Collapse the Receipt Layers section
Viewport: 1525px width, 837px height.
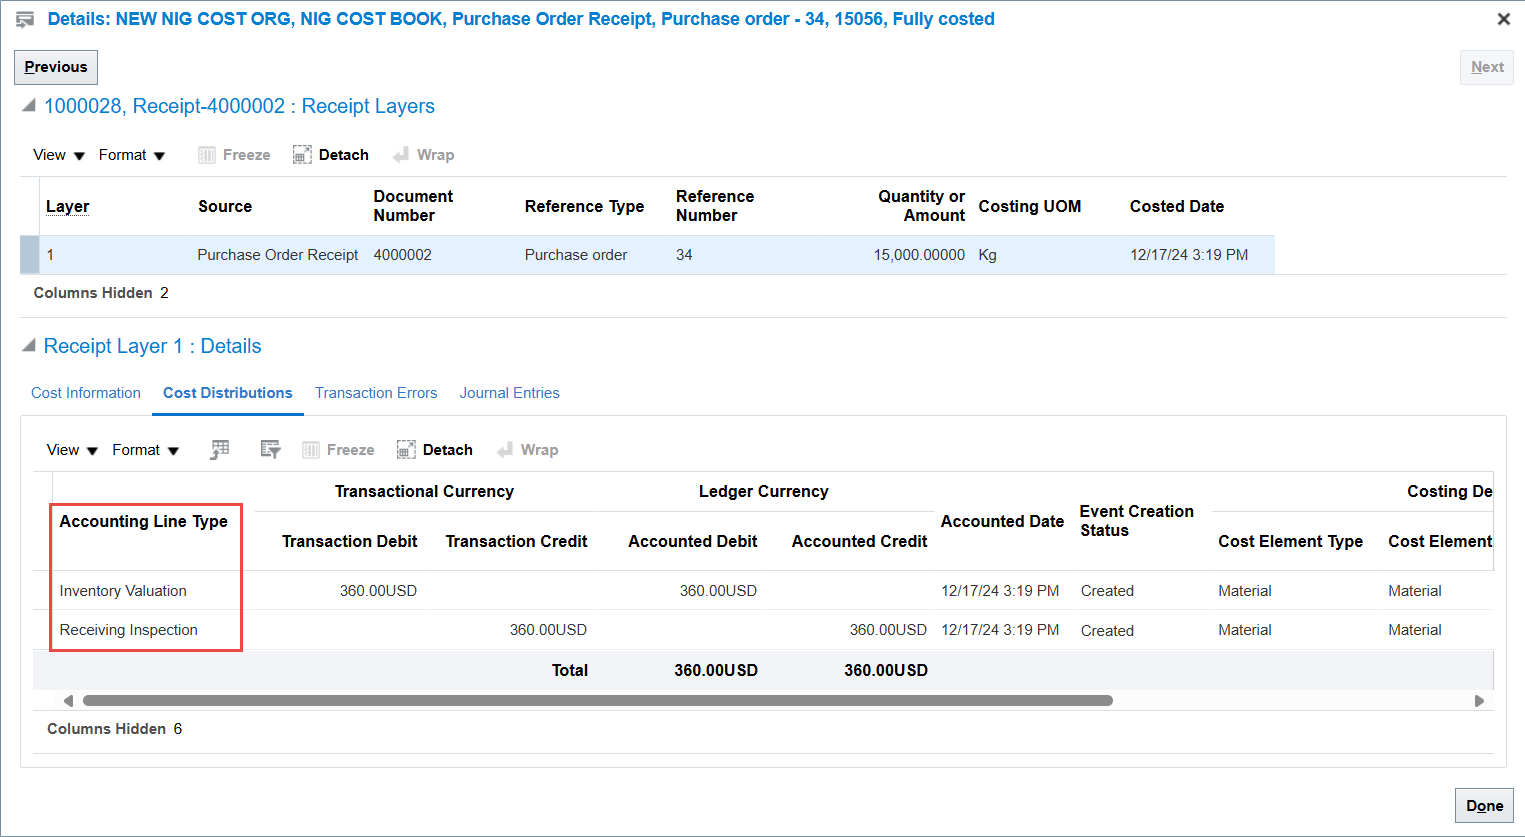[28, 104]
